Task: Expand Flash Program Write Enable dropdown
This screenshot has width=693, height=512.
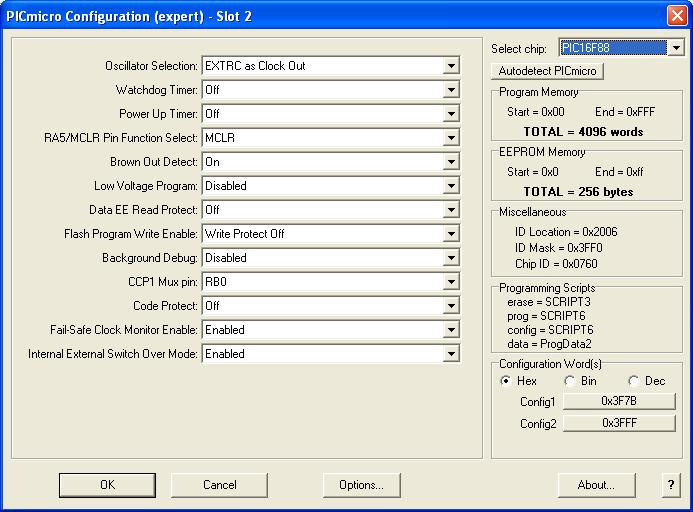Action: point(451,234)
